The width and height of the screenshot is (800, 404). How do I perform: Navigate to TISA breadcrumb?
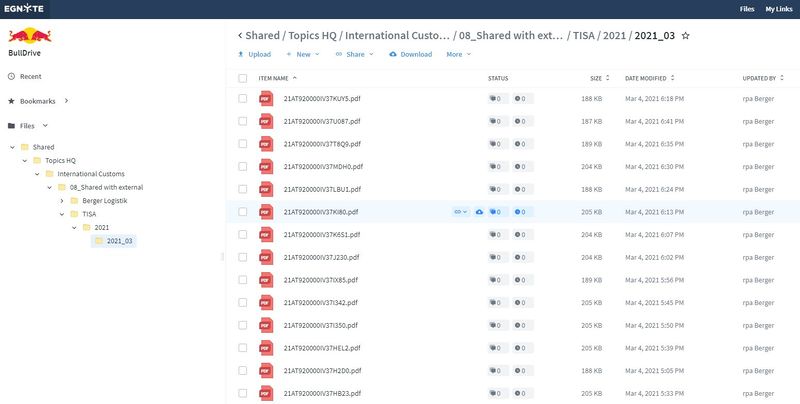coord(584,36)
